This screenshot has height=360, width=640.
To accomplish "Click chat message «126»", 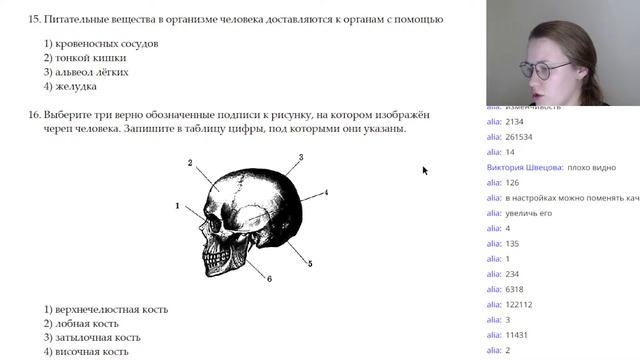I will (x=512, y=183).
